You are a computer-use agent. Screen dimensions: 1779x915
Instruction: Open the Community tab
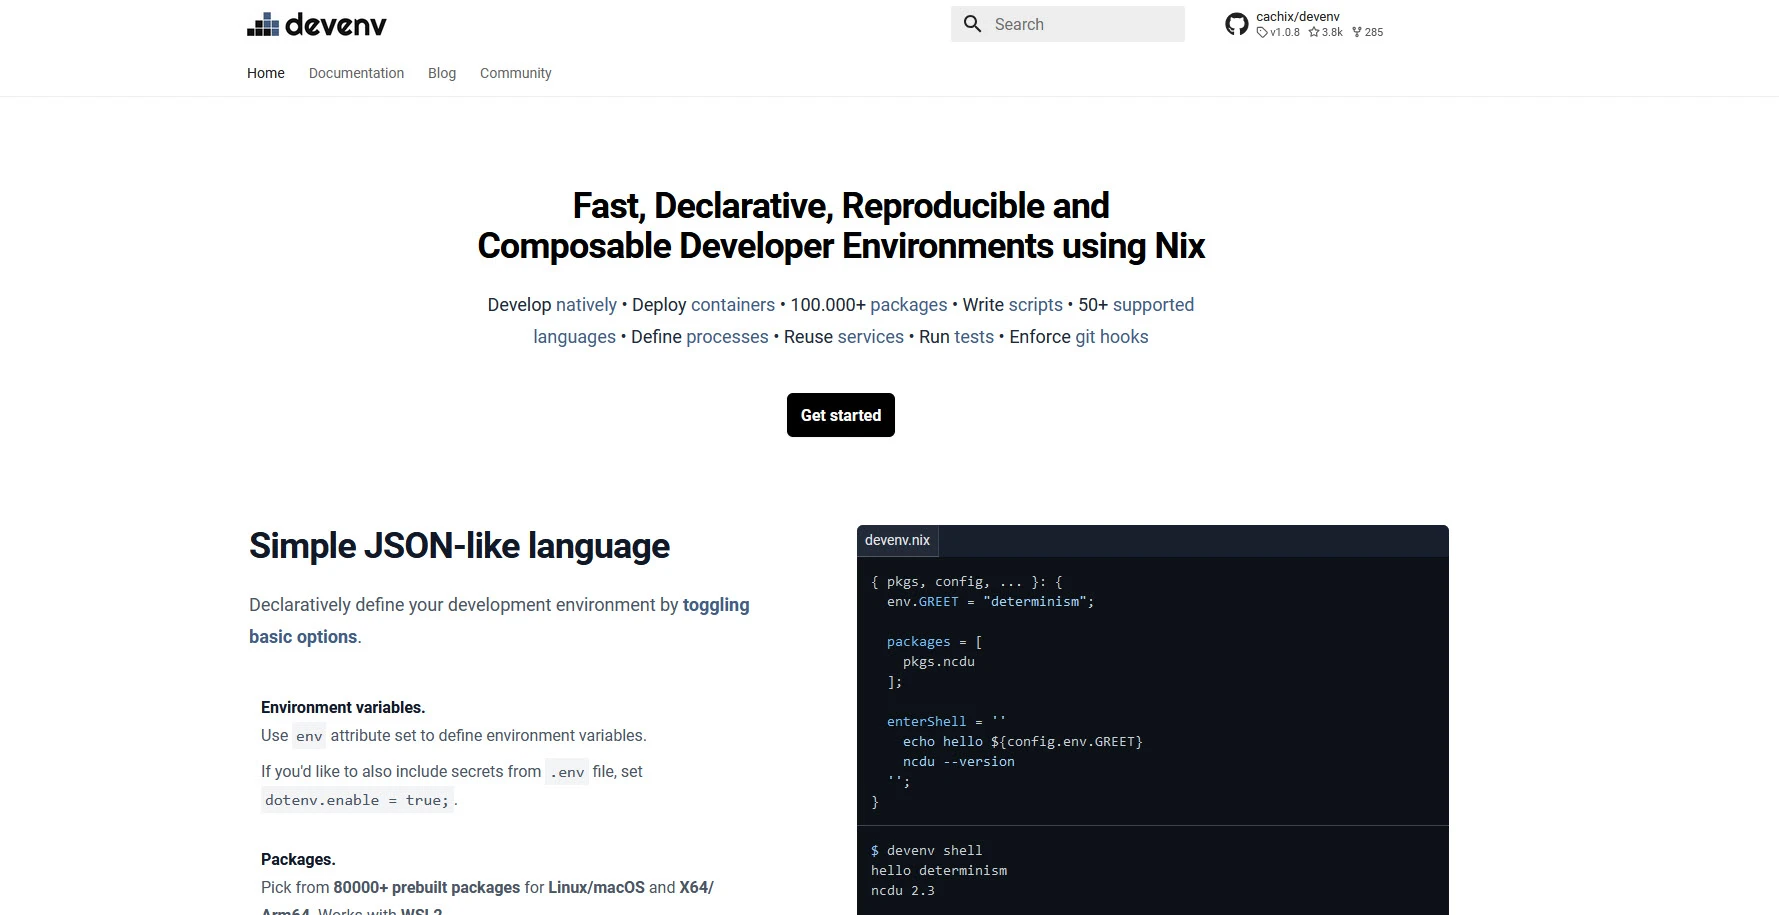click(x=515, y=73)
